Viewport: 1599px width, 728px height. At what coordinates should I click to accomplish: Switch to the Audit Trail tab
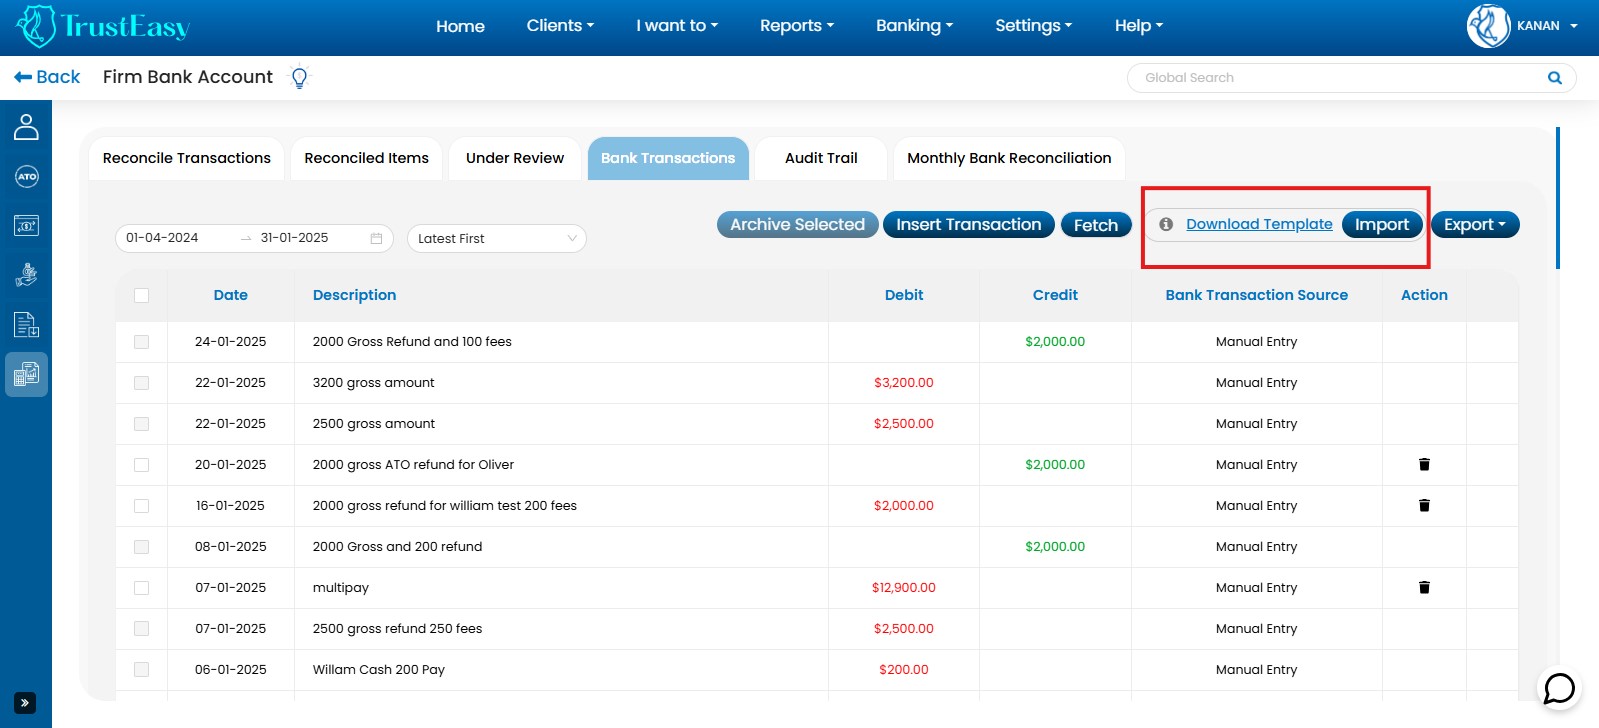(x=821, y=158)
